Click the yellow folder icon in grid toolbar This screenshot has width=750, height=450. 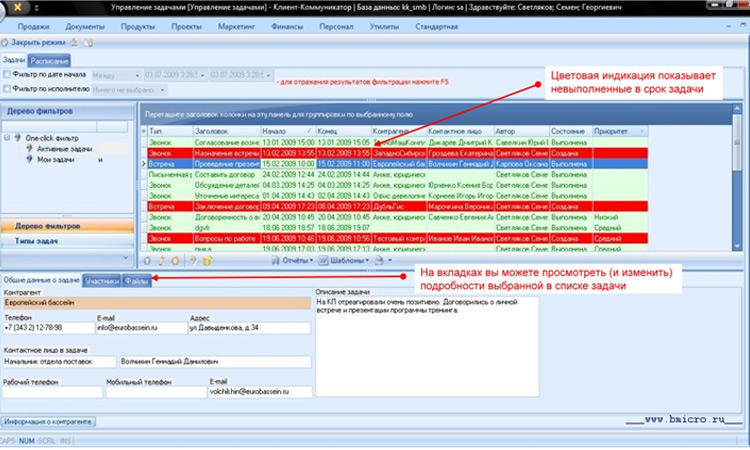206,260
